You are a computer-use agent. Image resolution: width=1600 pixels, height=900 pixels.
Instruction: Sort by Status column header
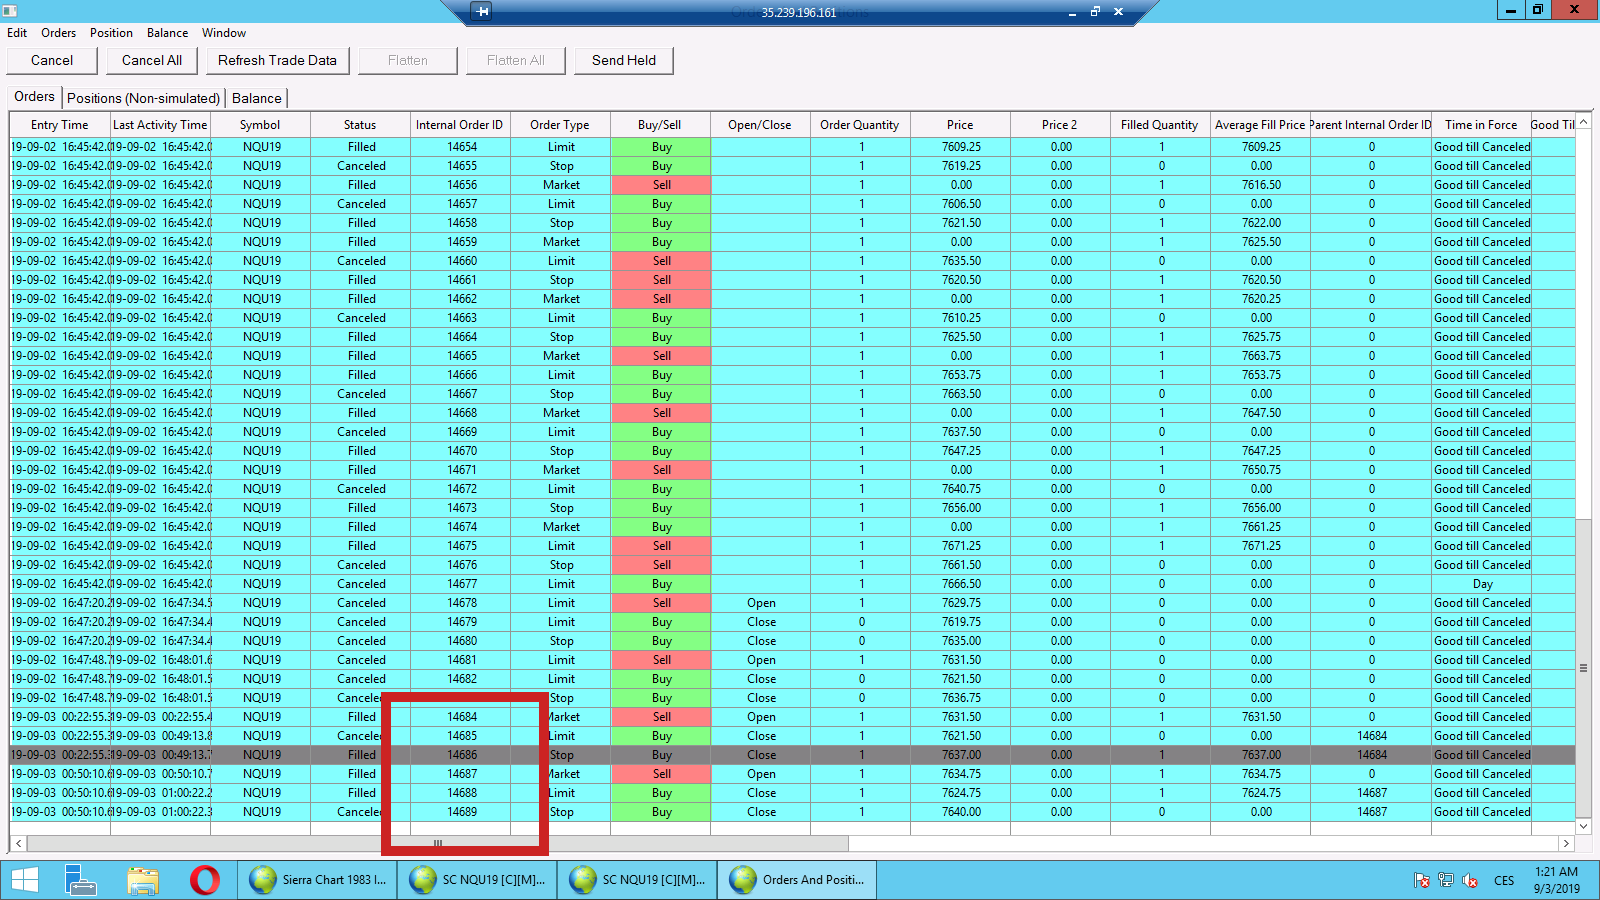point(360,125)
